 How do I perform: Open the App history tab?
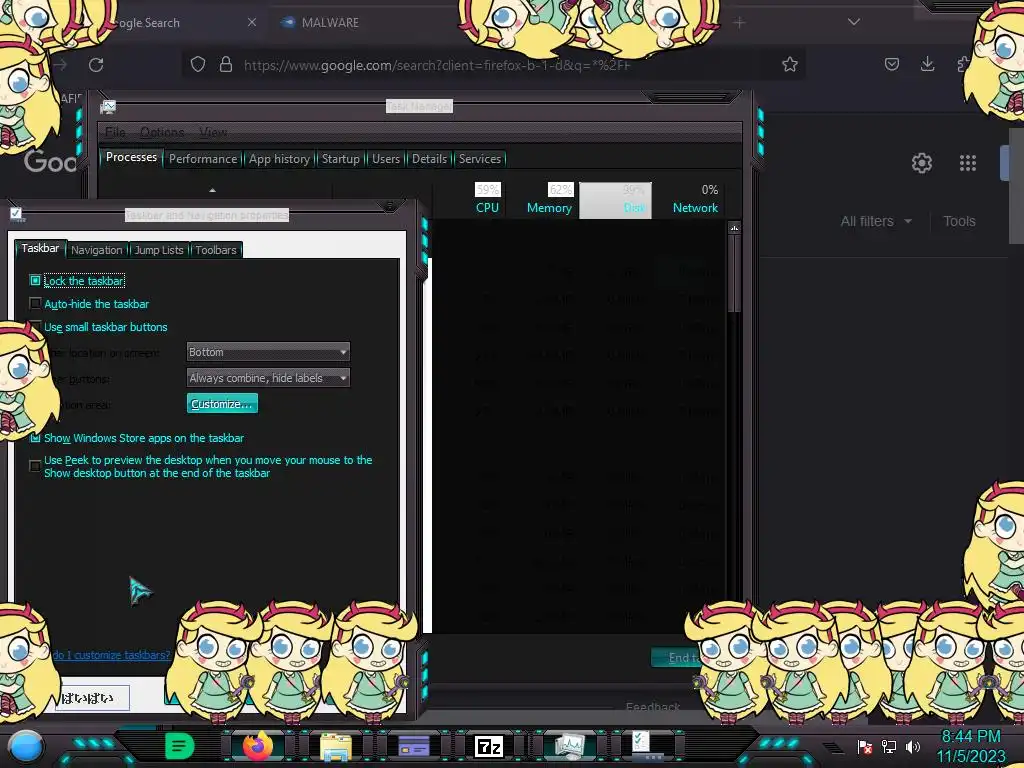[280, 159]
